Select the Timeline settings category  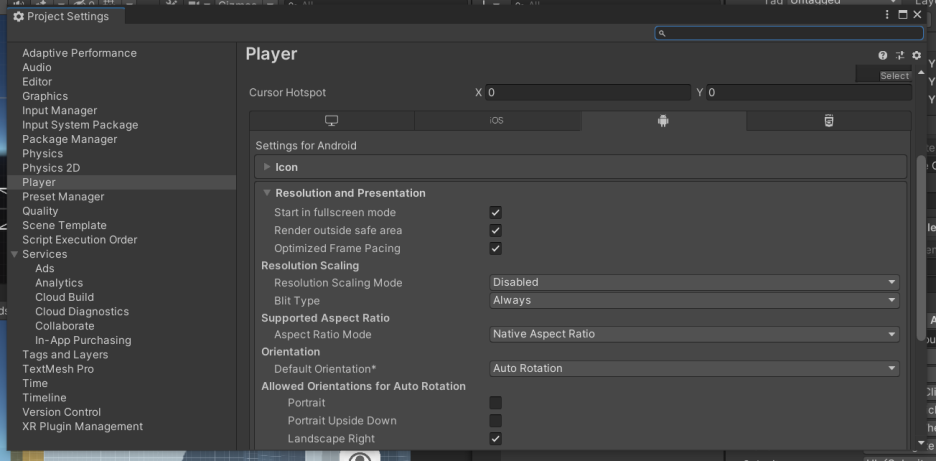[x=44, y=397]
